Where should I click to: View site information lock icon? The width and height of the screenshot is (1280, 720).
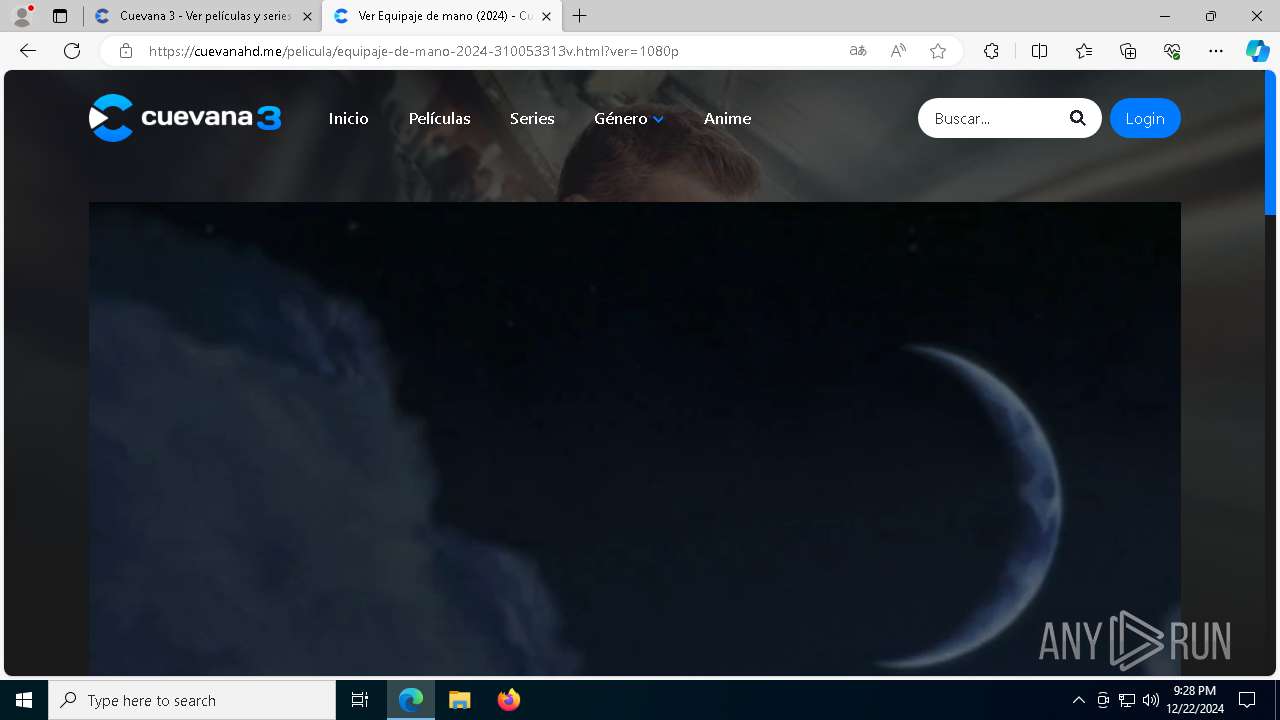126,51
